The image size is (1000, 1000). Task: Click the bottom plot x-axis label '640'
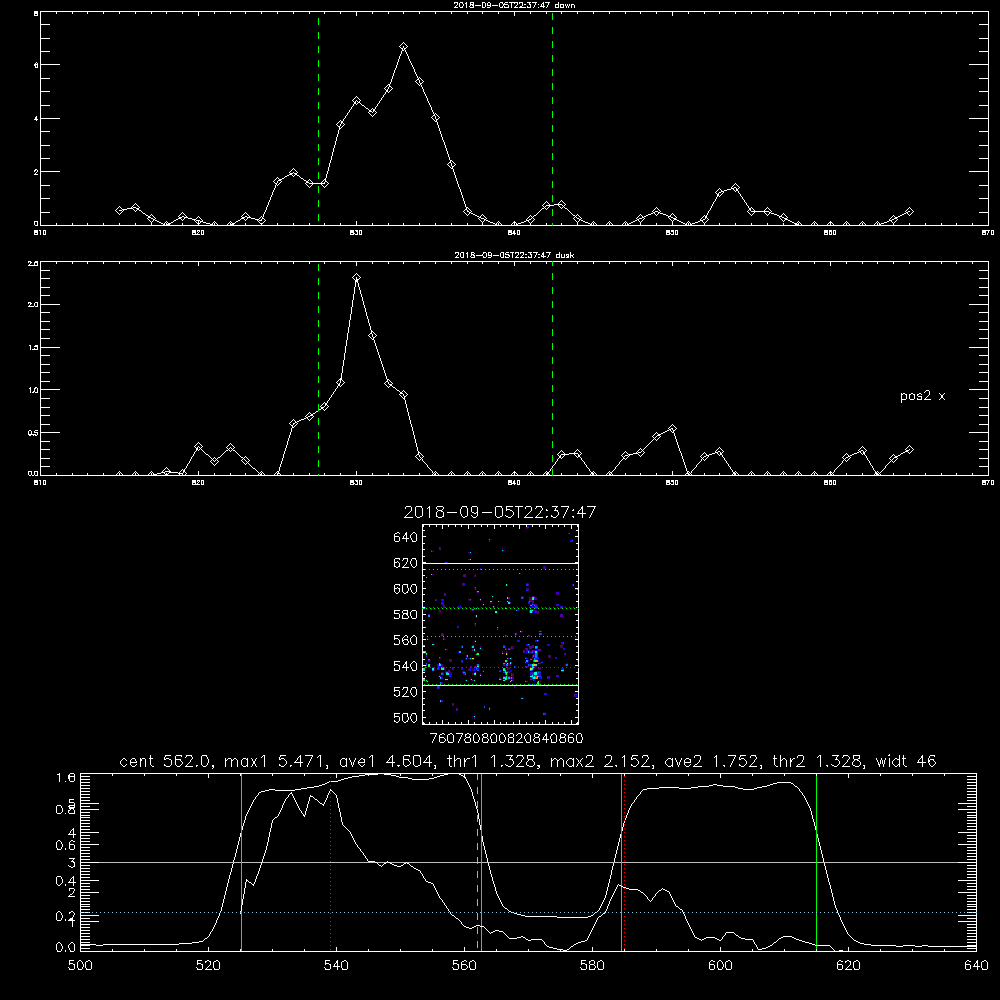tap(976, 966)
